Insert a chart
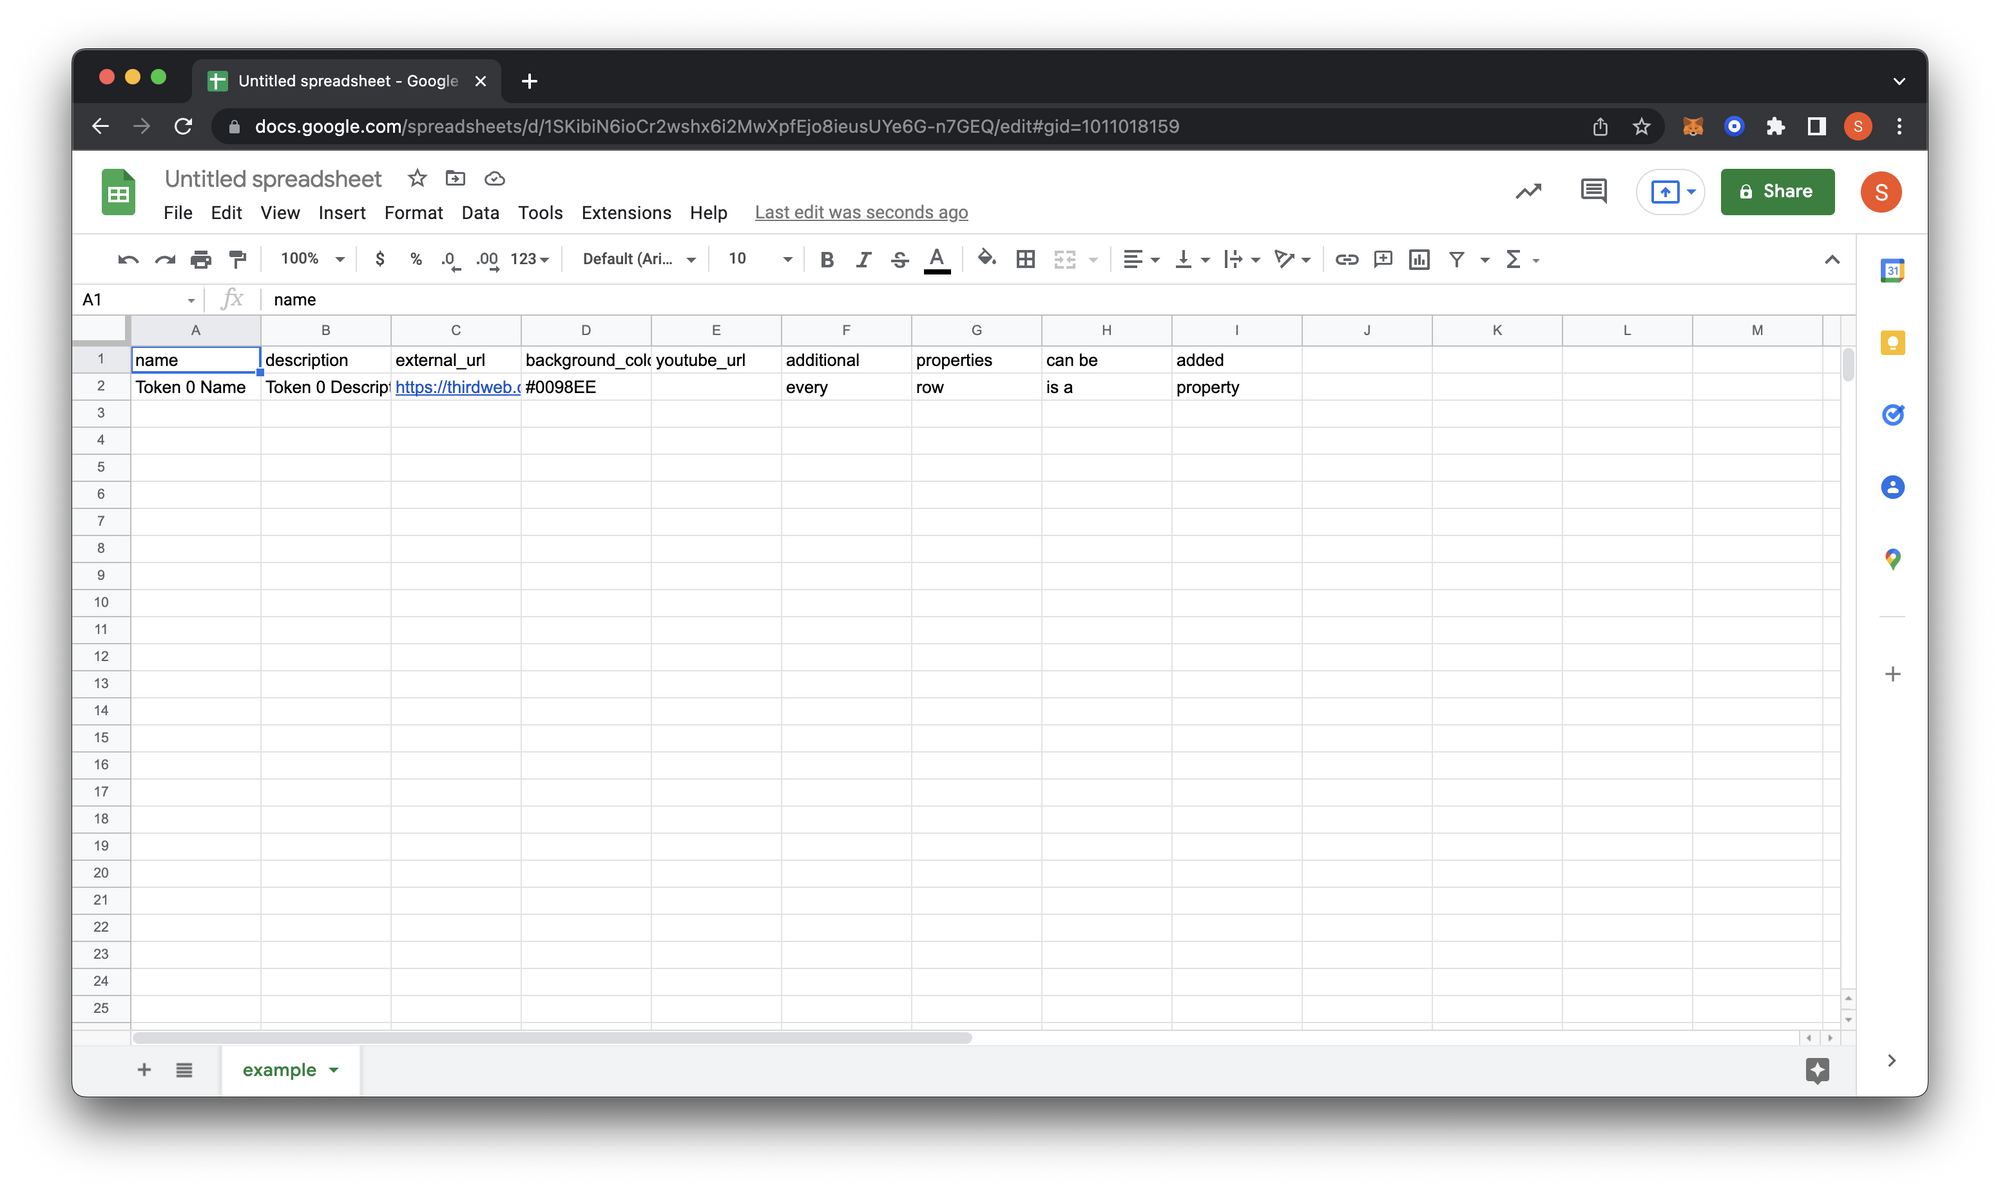This screenshot has width=2000, height=1192. [1418, 259]
